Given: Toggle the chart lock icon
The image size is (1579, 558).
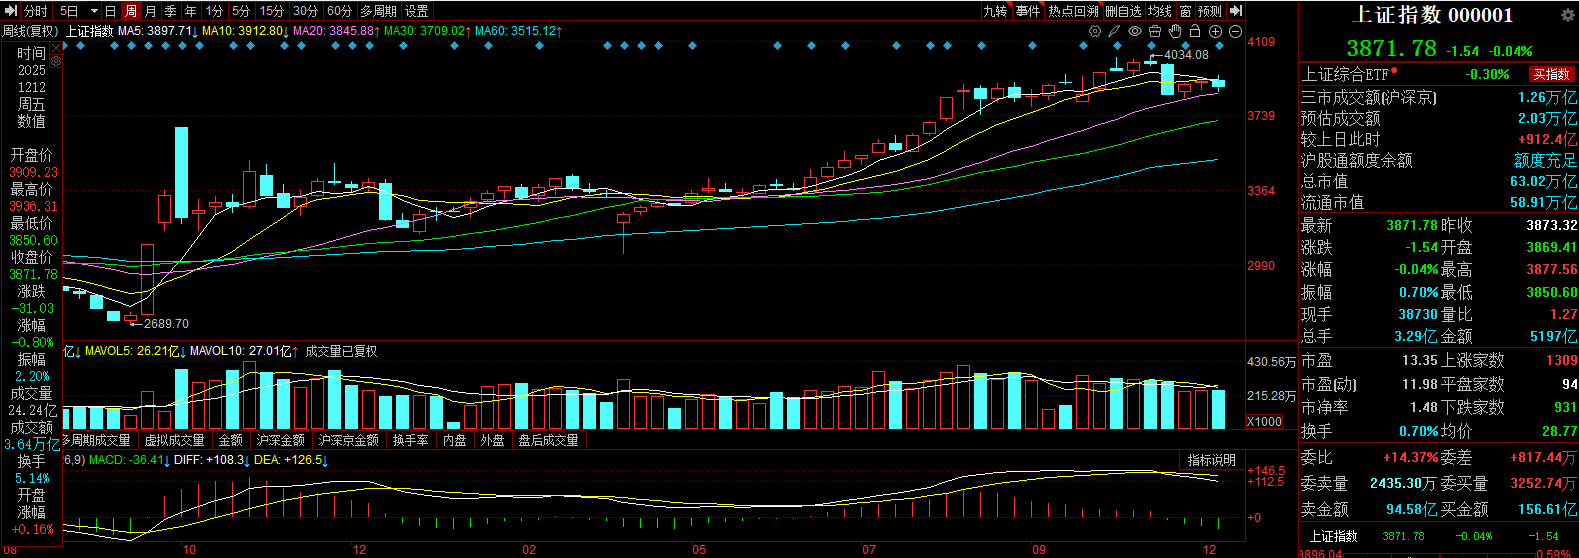Looking at the screenshot, I should click(1195, 32).
